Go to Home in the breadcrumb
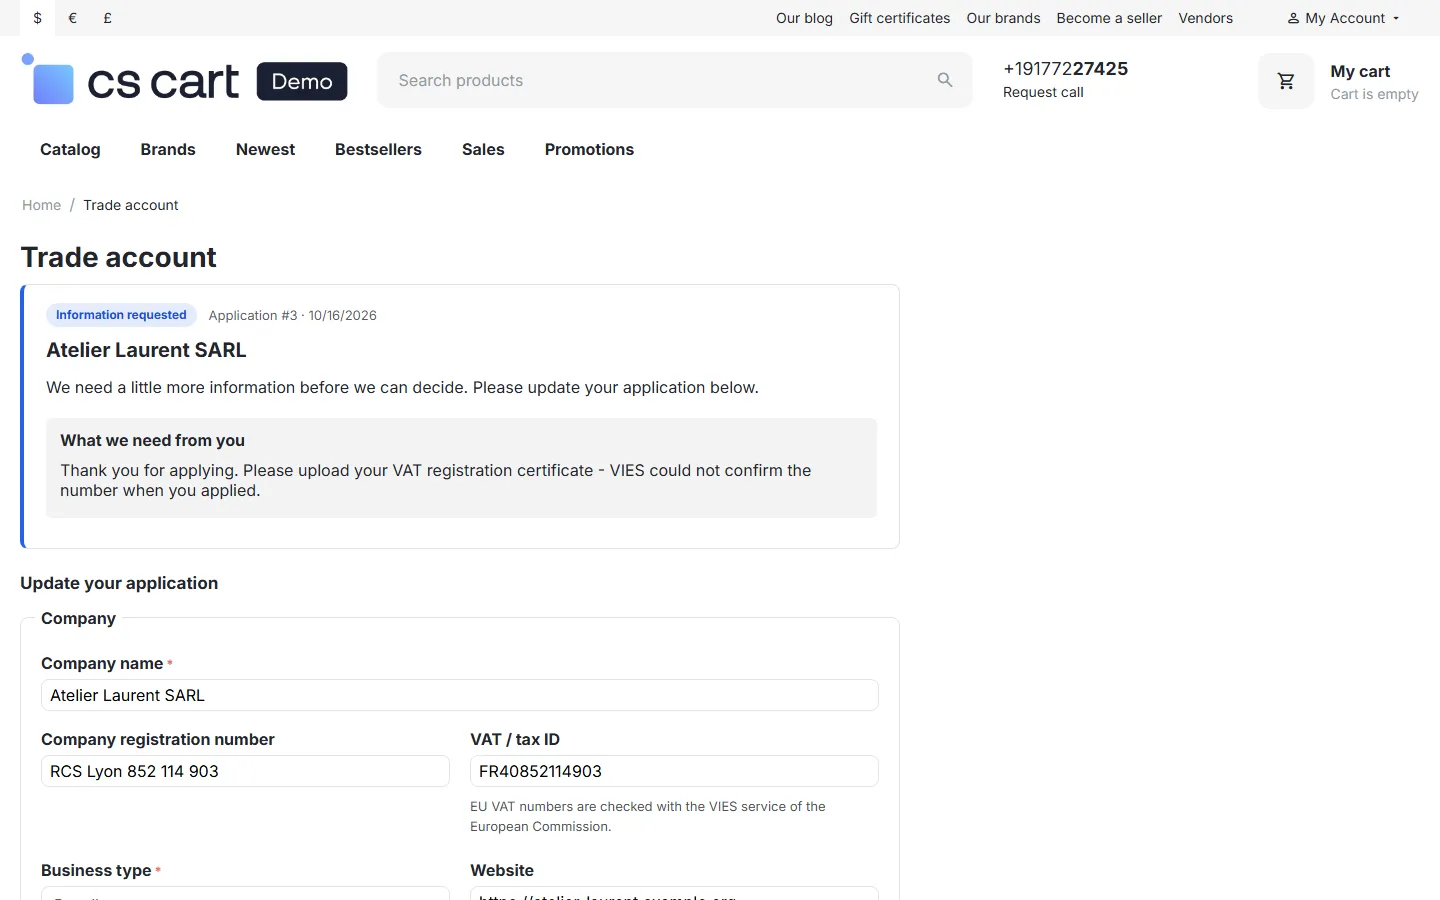The height and width of the screenshot is (900, 1440). pyautogui.click(x=42, y=205)
